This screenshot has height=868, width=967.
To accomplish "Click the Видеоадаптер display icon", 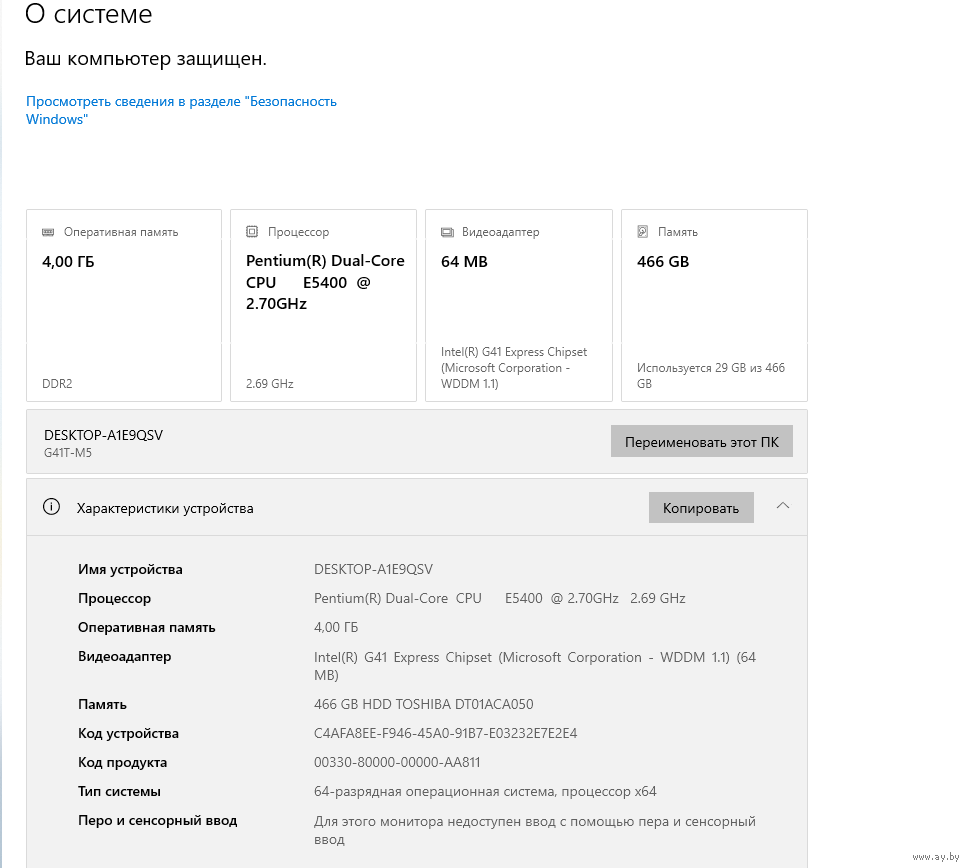I will 447,232.
